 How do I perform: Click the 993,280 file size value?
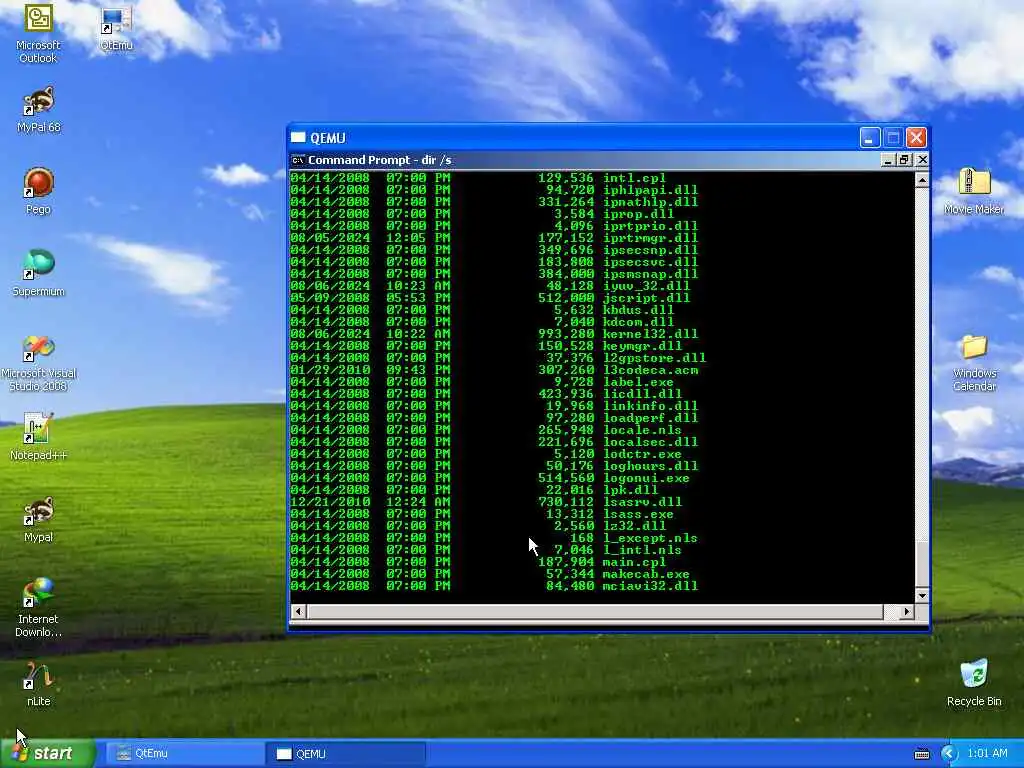coord(566,334)
